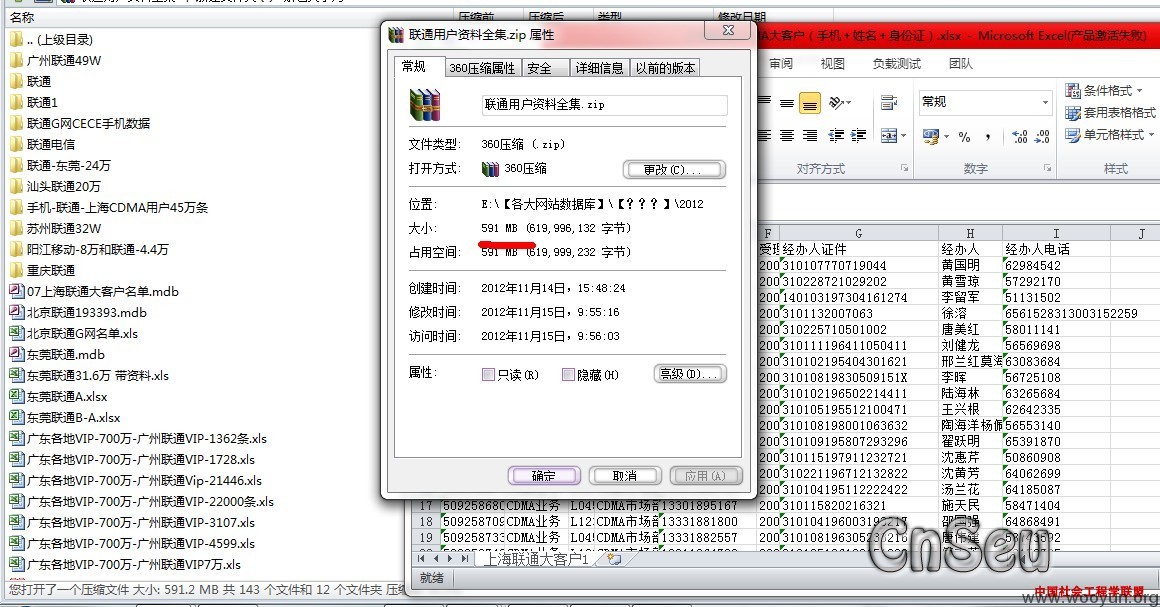This screenshot has width=1160, height=607.
Task: Click the comma style icon
Action: pos(988,136)
